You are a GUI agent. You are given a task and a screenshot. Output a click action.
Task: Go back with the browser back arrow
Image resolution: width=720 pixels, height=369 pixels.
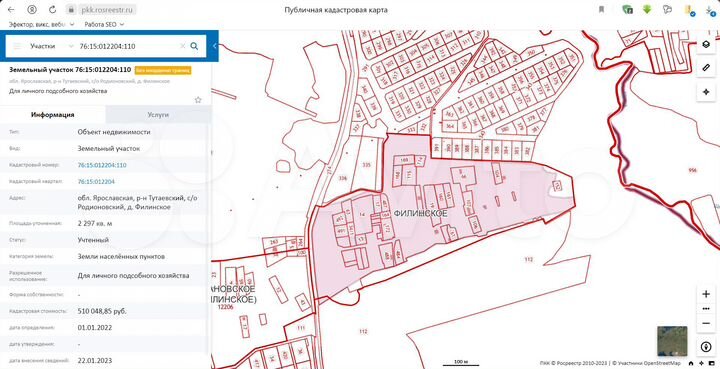coord(11,10)
